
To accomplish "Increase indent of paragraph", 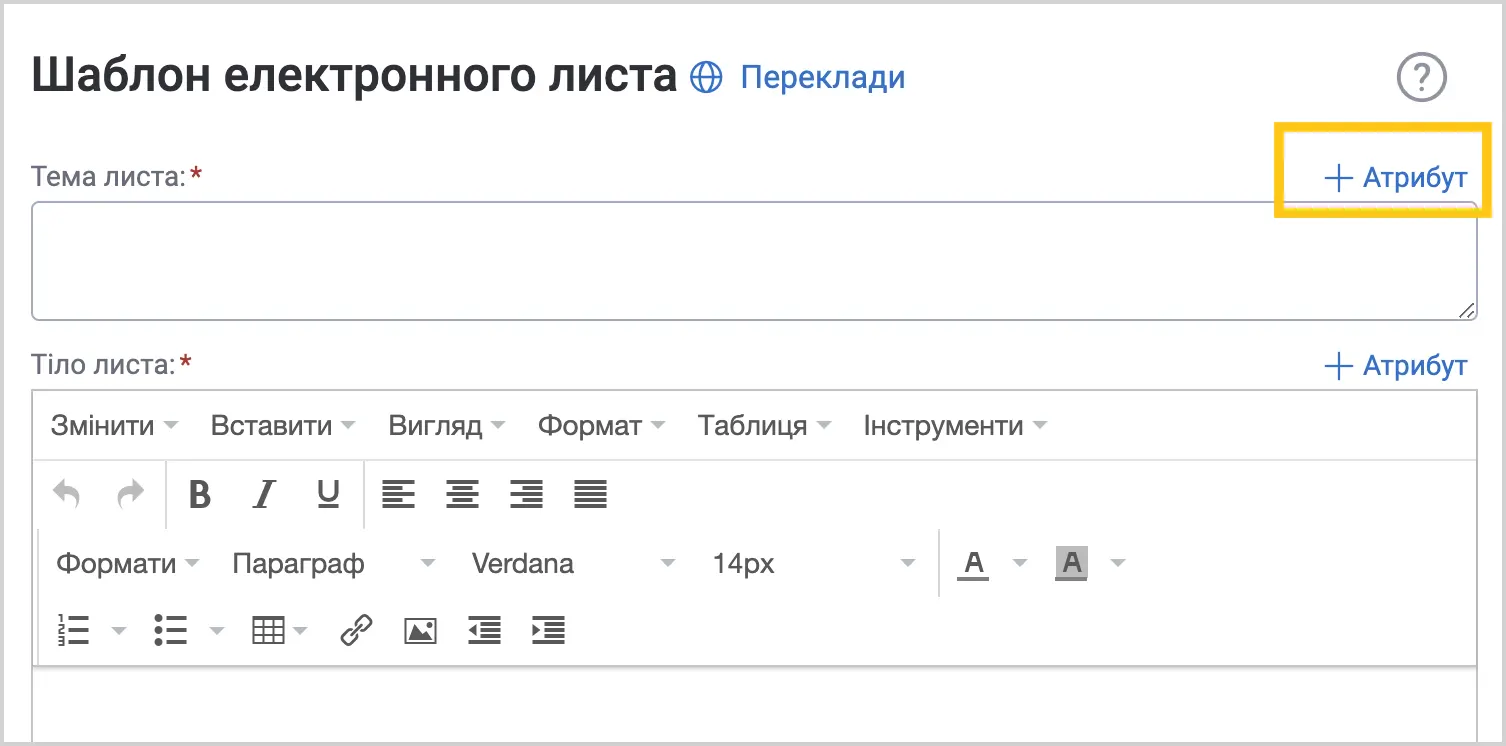I will (549, 630).
